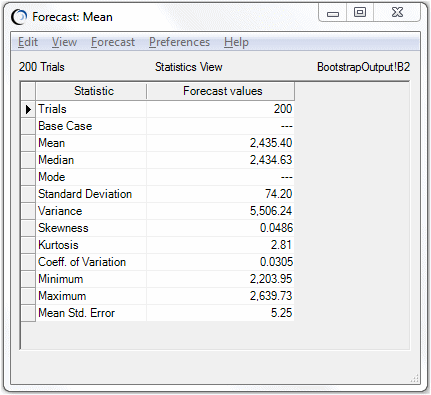Open the Edit menu
The image size is (431, 395).
(28, 42)
